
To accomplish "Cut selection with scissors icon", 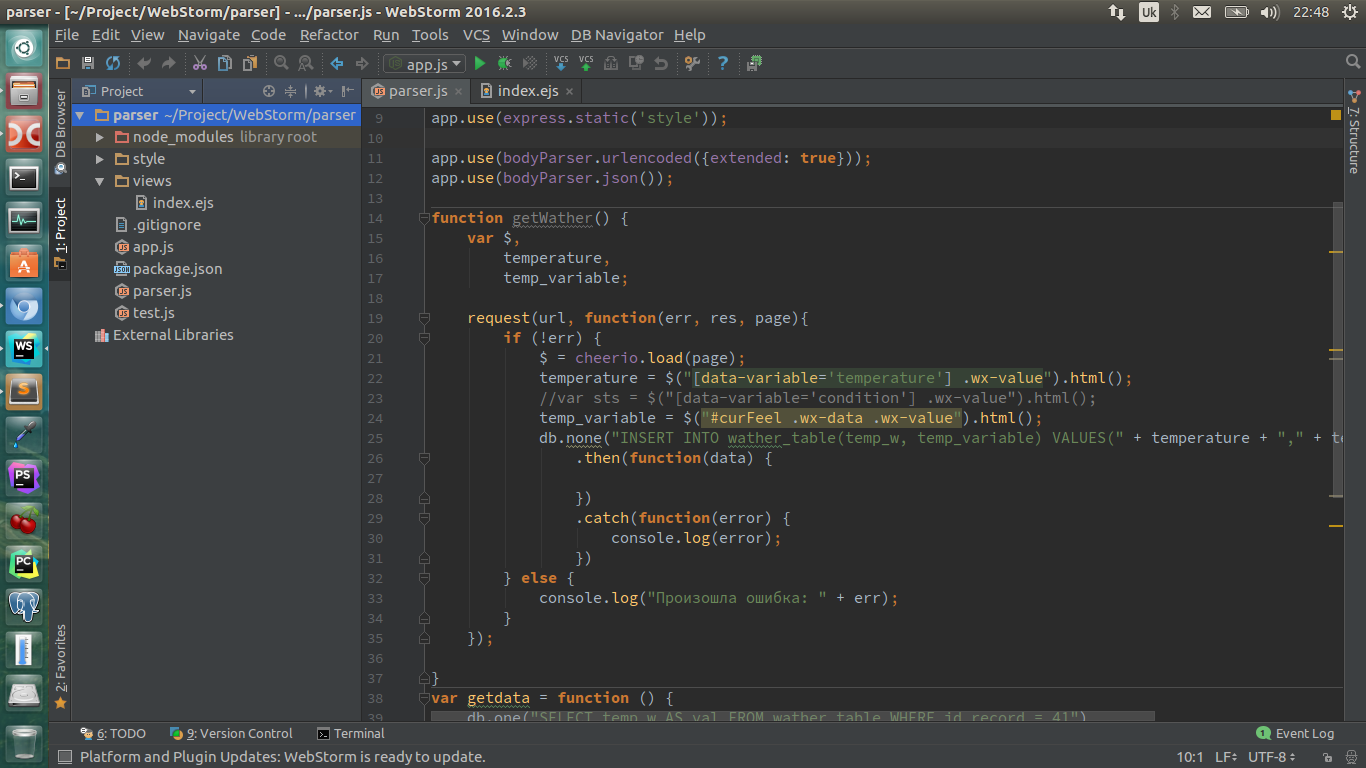I will (x=199, y=63).
